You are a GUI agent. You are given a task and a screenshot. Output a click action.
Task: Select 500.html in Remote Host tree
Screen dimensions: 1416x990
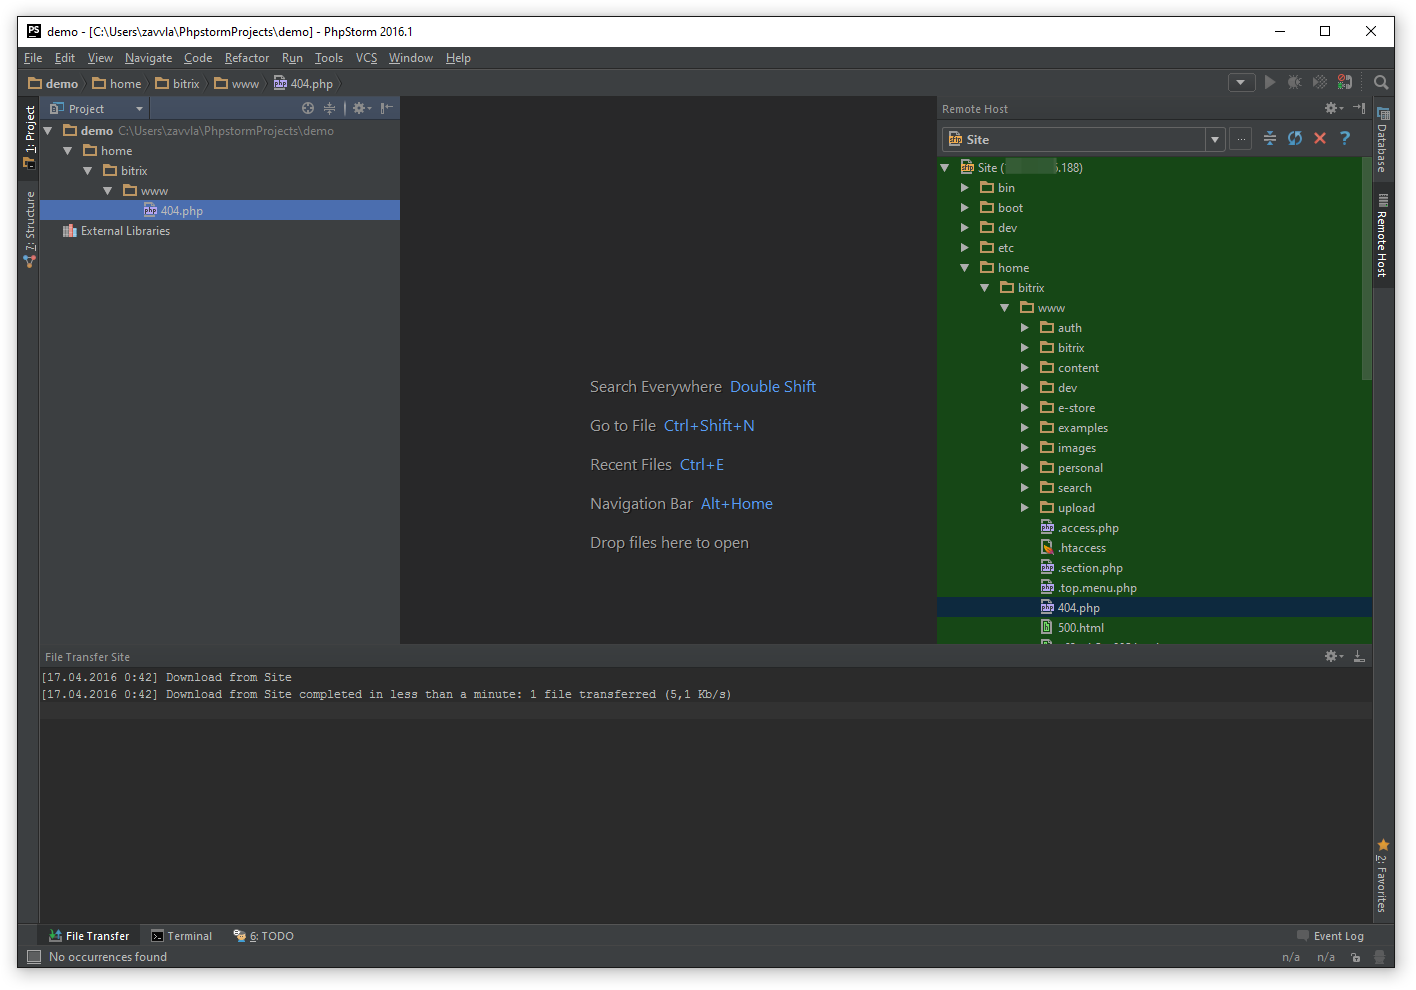click(1081, 628)
